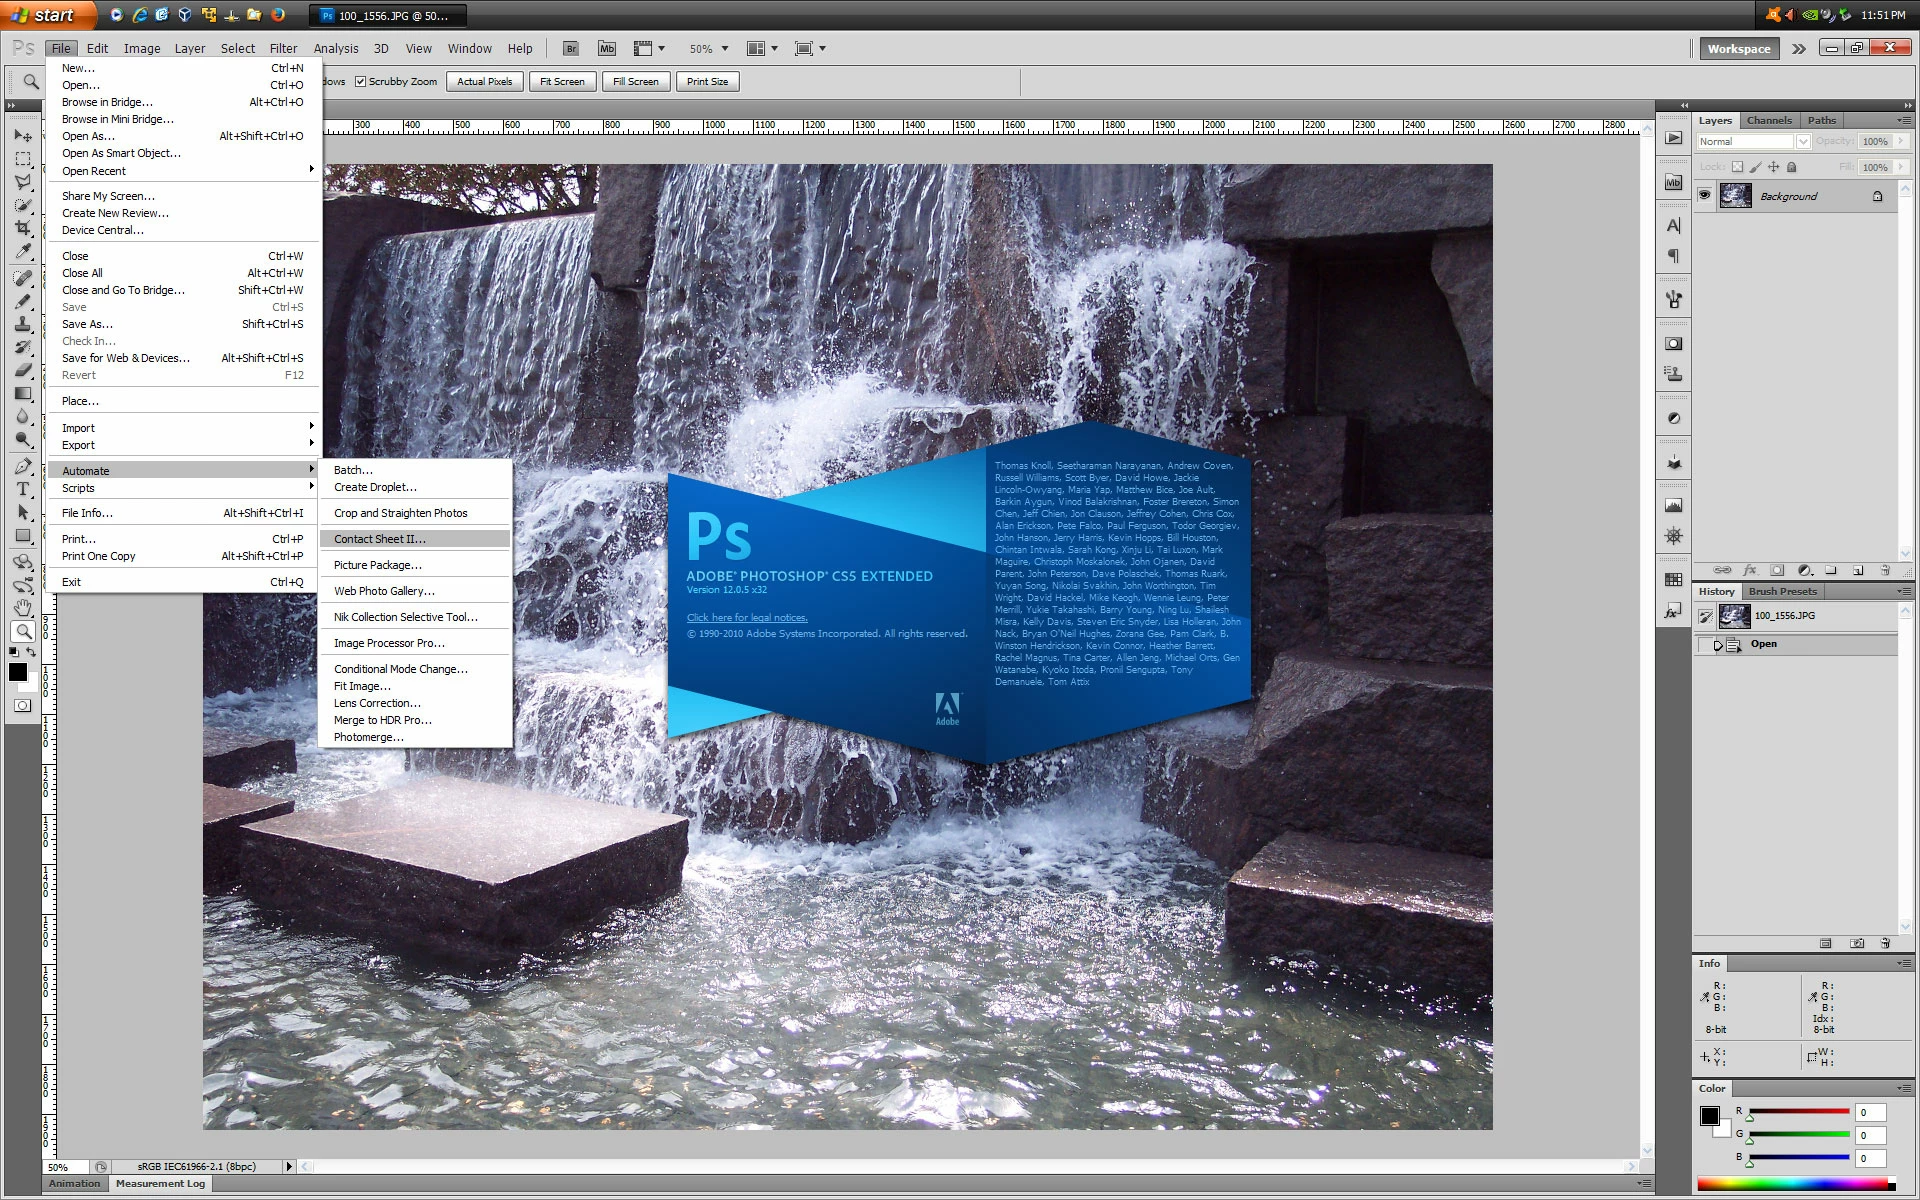Choose the Eraser tool
Viewport: 1920px width, 1200px height.
pyautogui.click(x=23, y=370)
